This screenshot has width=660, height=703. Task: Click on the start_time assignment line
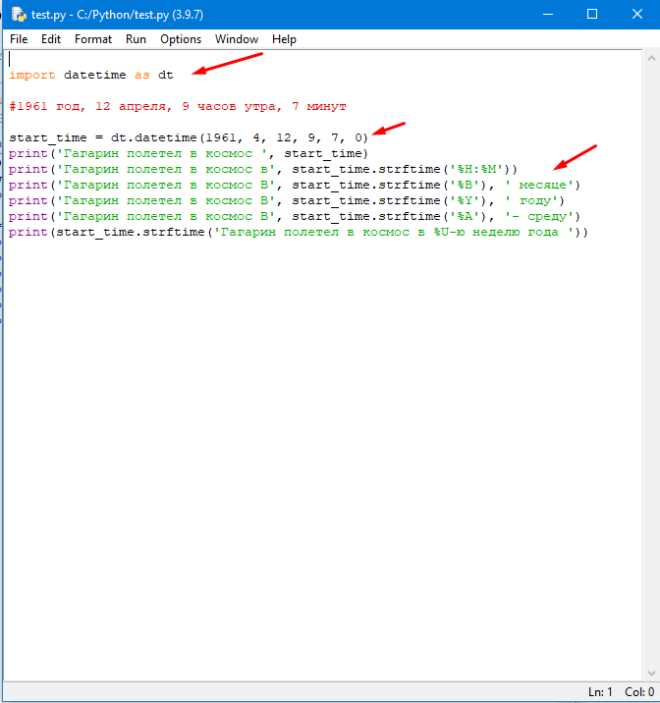point(188,138)
